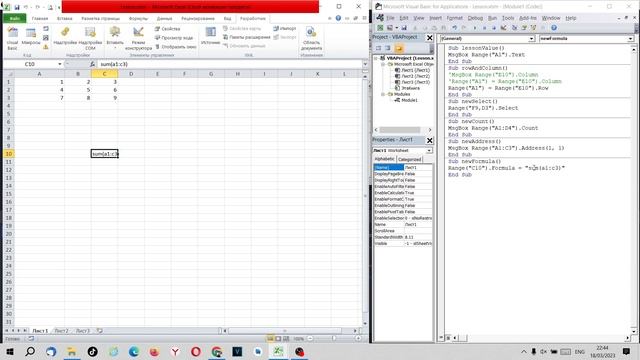Select cell A1 containing 1
This screenshot has width=640, height=360.
point(39,82)
